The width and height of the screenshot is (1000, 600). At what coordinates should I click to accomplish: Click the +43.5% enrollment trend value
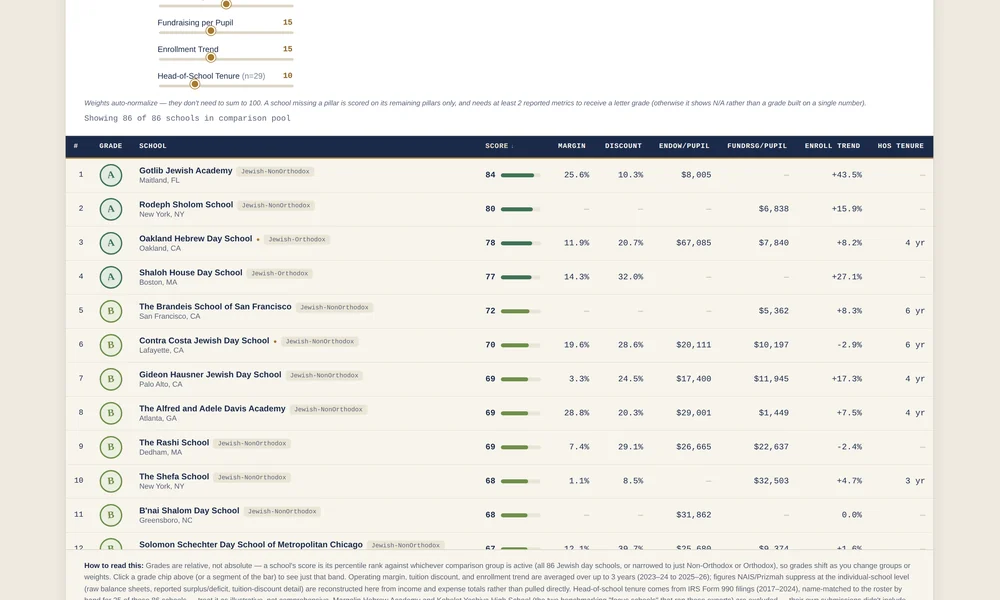pyautogui.click(x=846, y=175)
